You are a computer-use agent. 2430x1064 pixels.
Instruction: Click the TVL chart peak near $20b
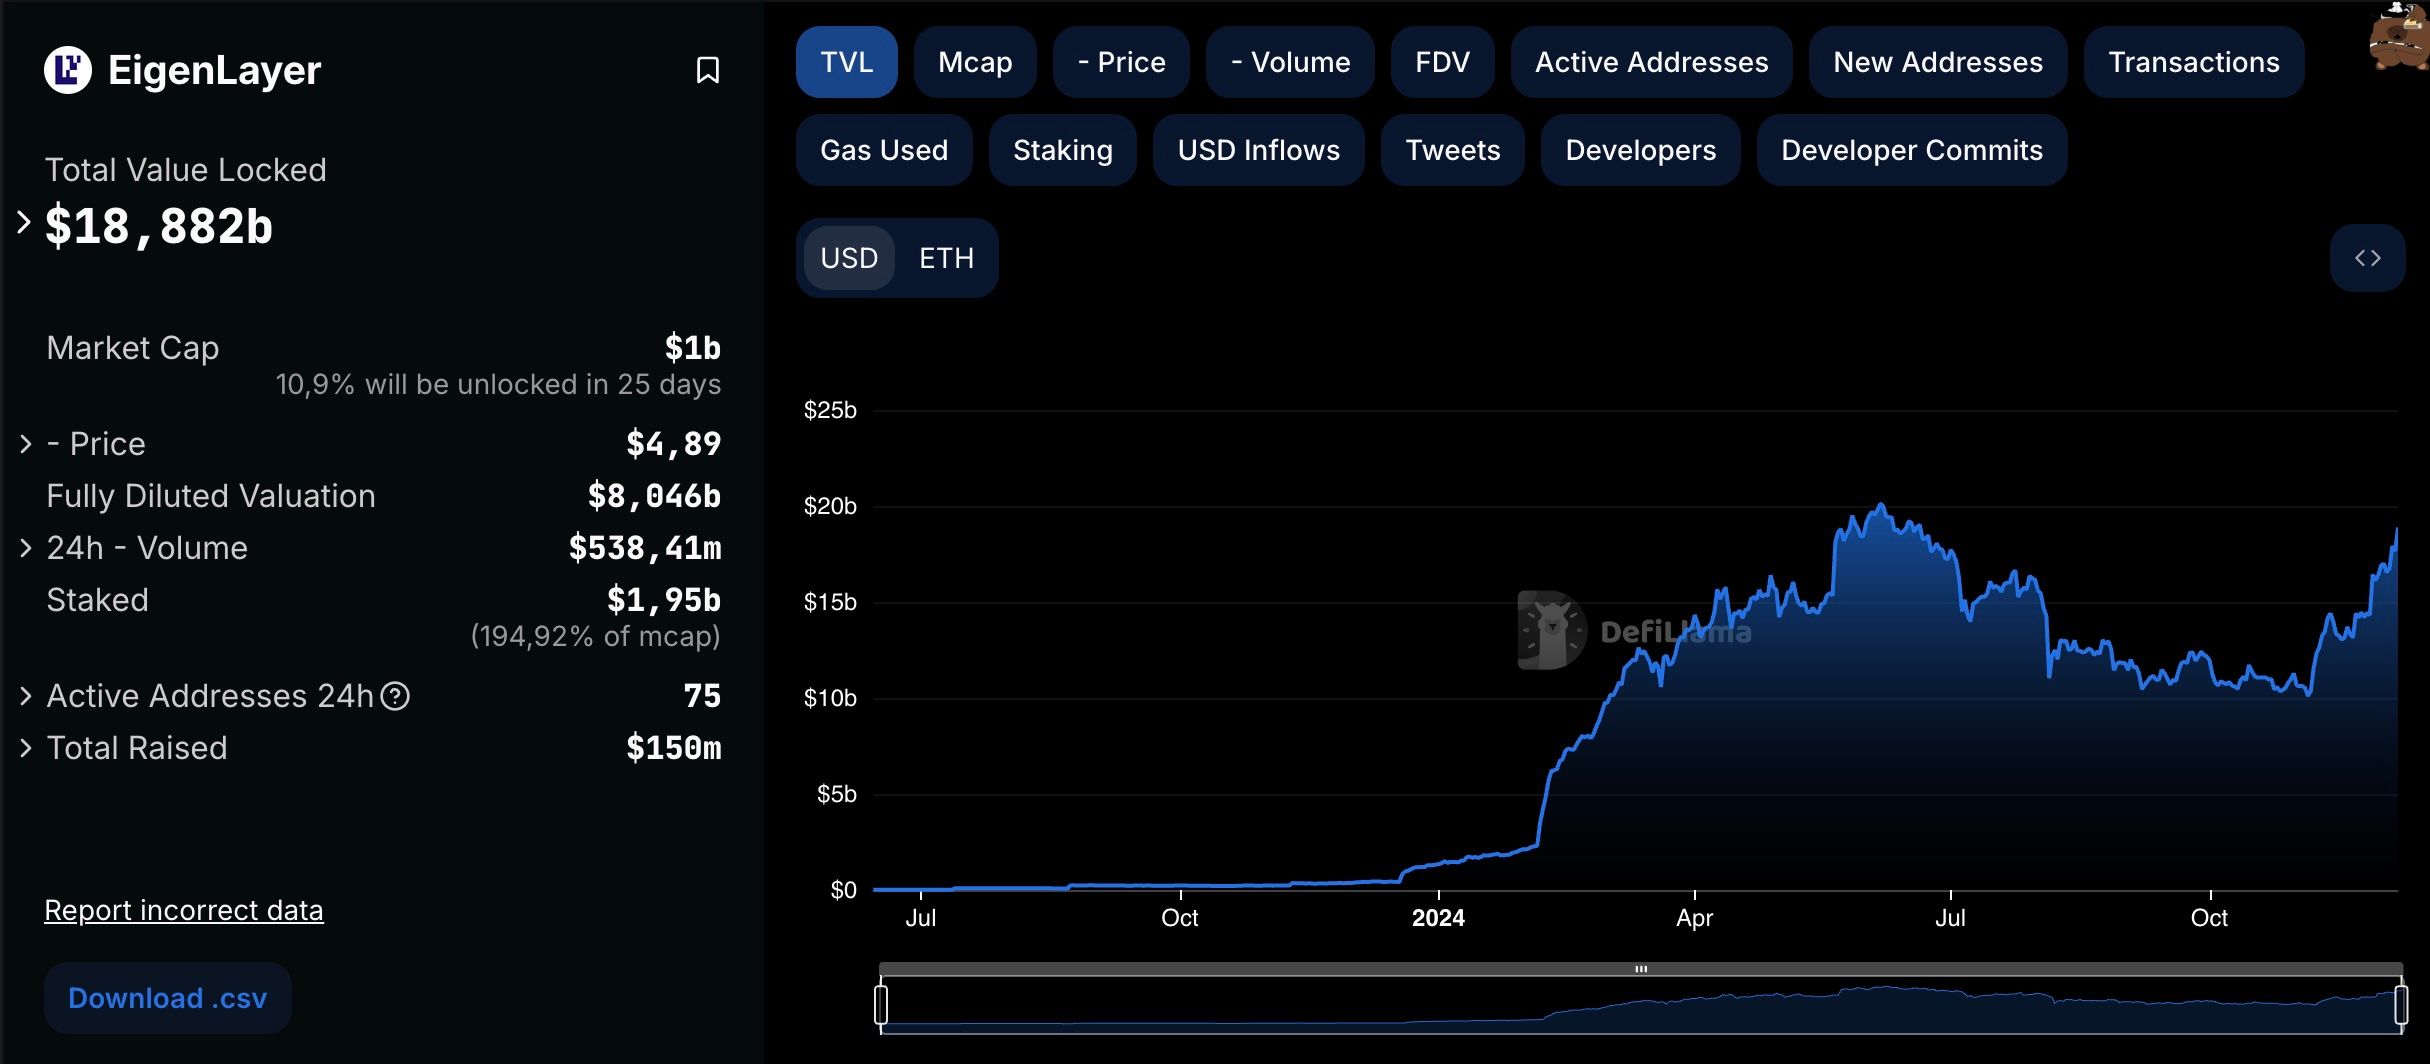(1881, 506)
